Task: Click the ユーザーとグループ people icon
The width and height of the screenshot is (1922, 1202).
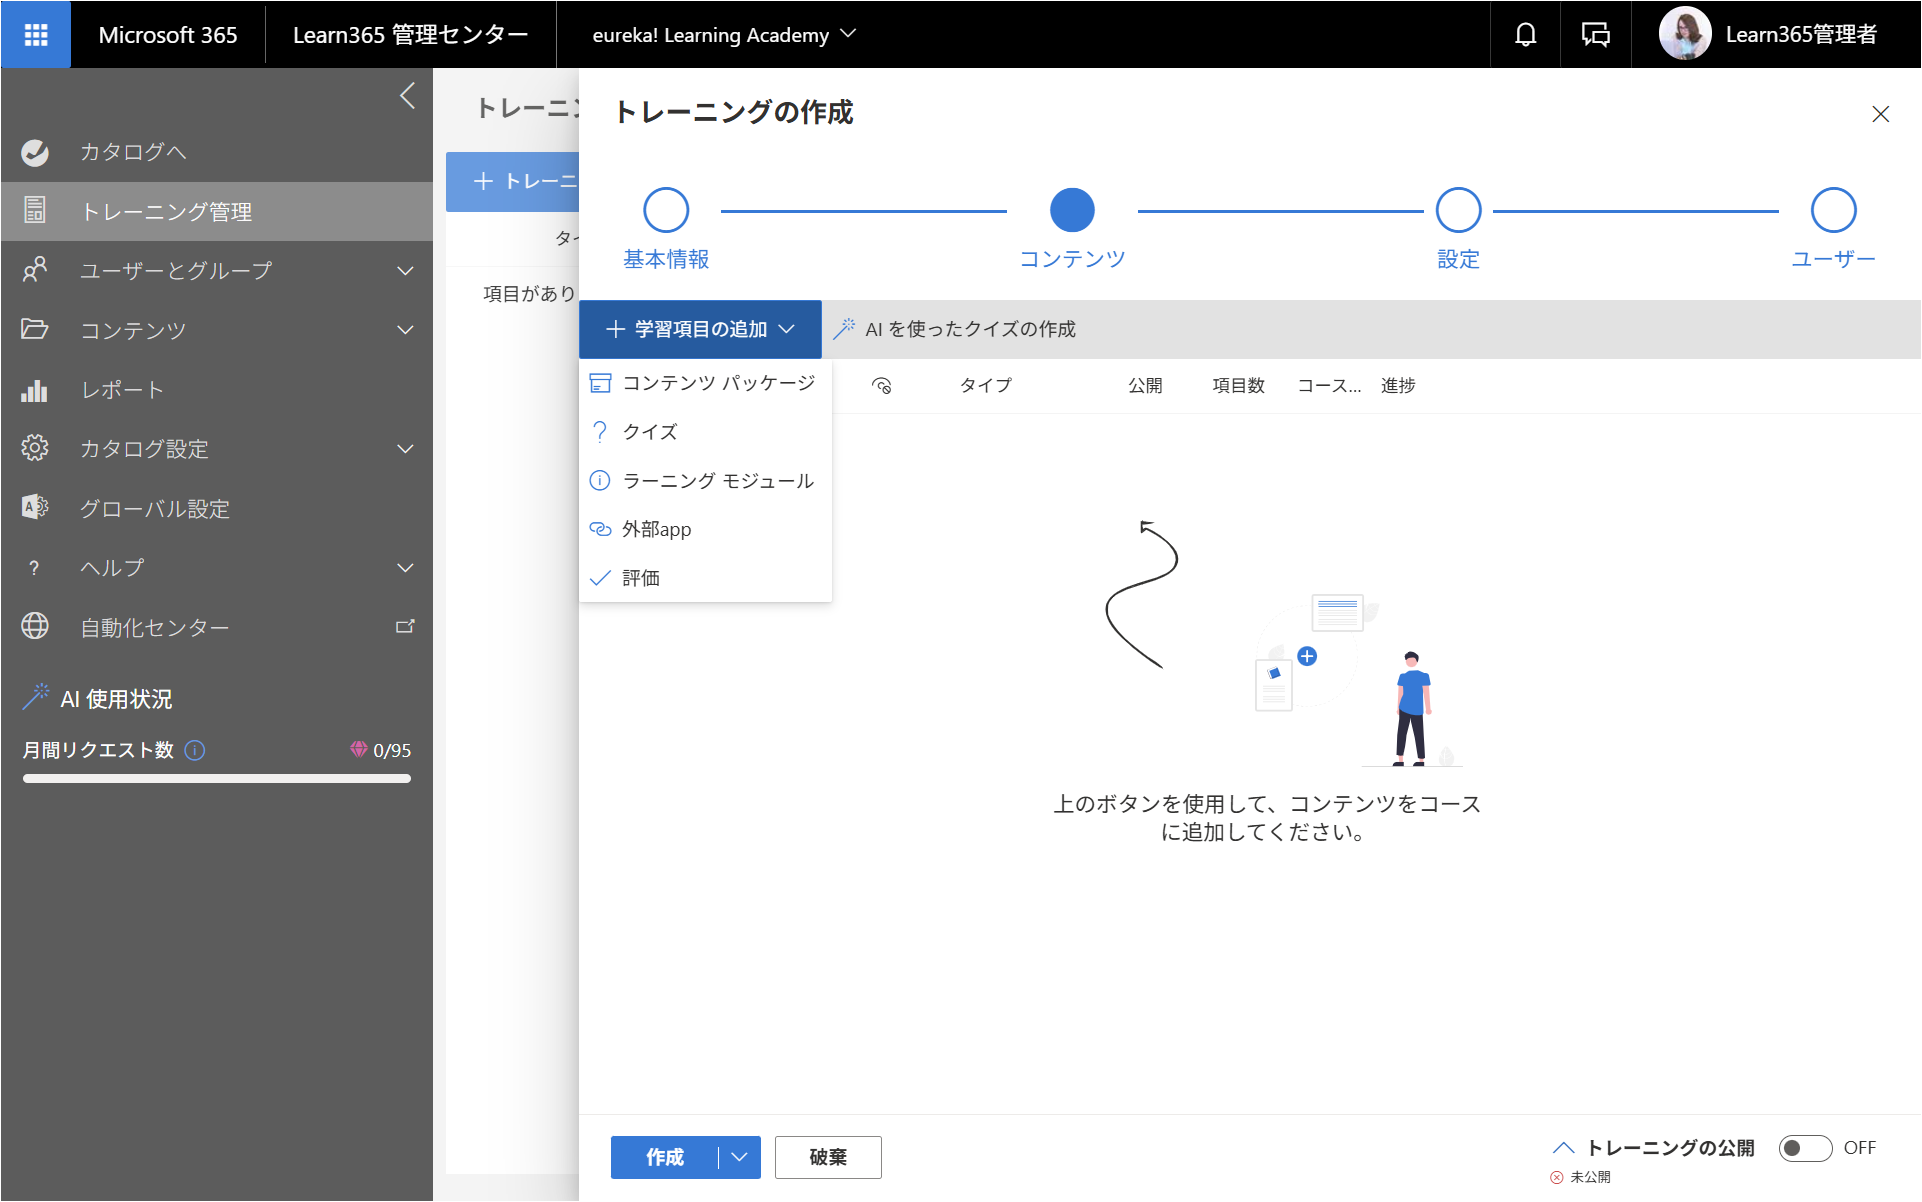Action: coord(35,270)
